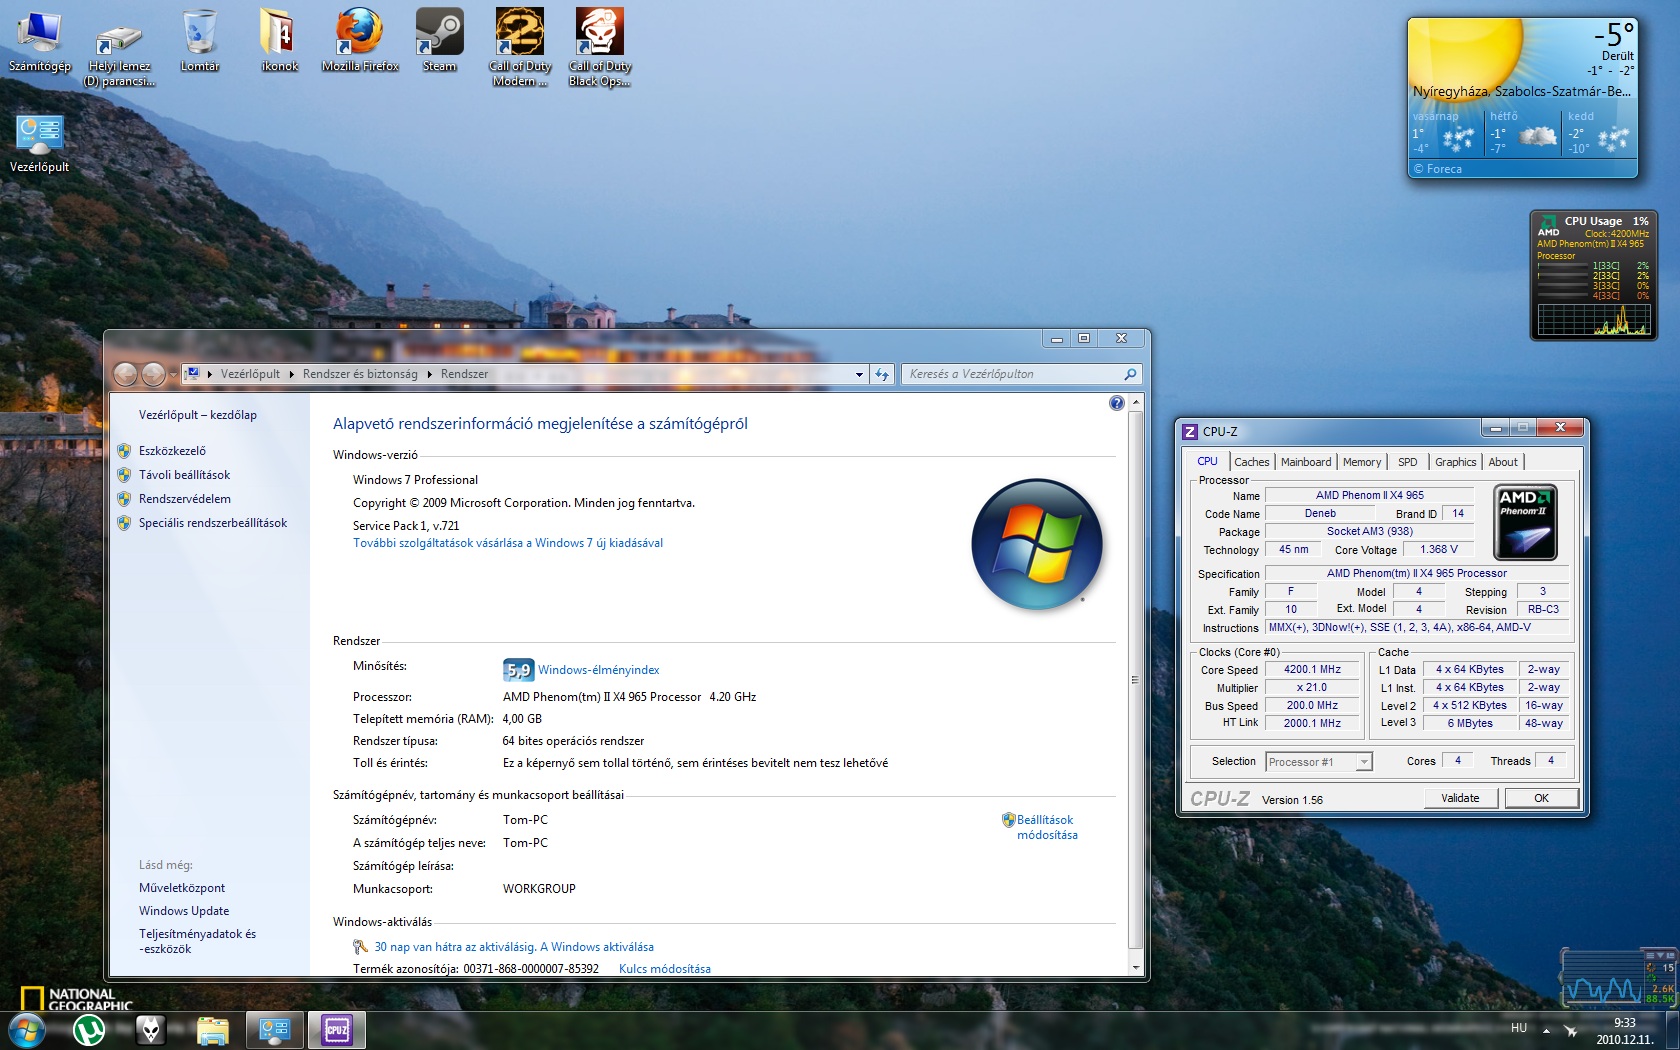Open Eszközkezelő link

click(x=172, y=451)
